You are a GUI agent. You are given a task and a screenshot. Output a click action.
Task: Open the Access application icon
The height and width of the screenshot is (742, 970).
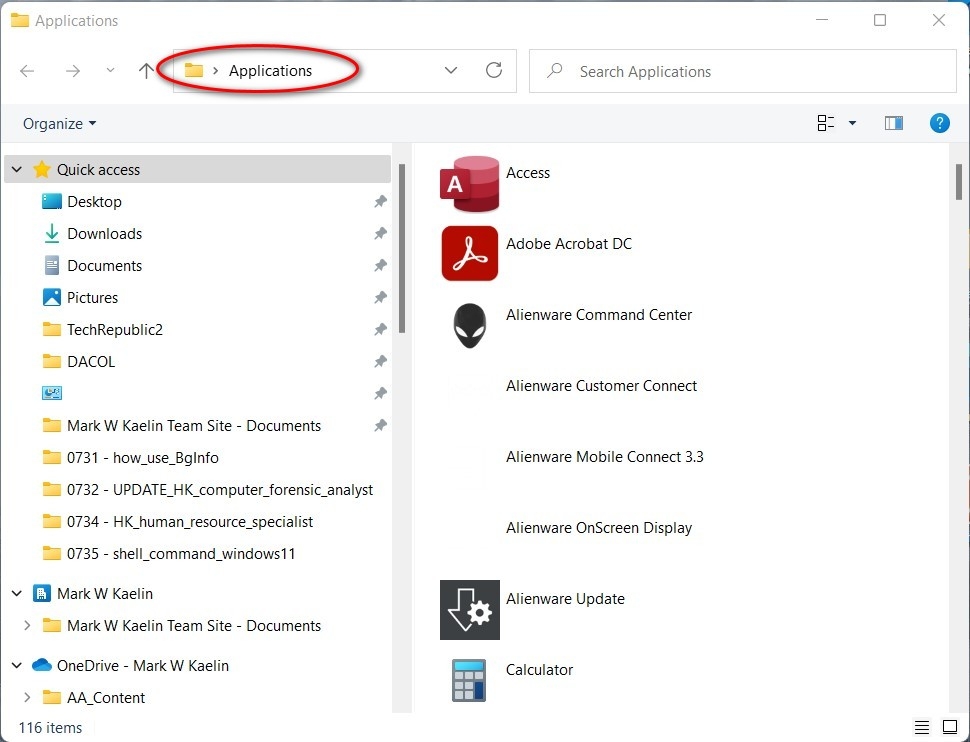tap(469, 184)
